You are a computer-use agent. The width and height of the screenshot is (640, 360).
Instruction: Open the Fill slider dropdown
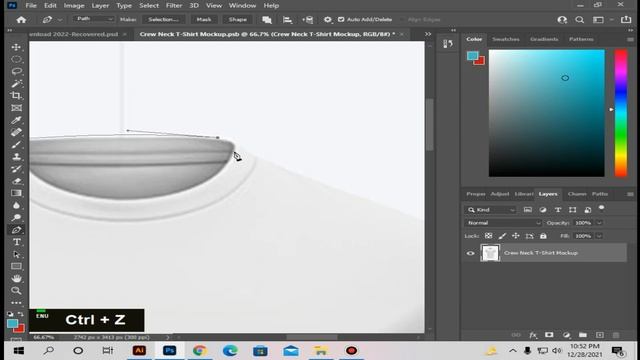pos(599,236)
